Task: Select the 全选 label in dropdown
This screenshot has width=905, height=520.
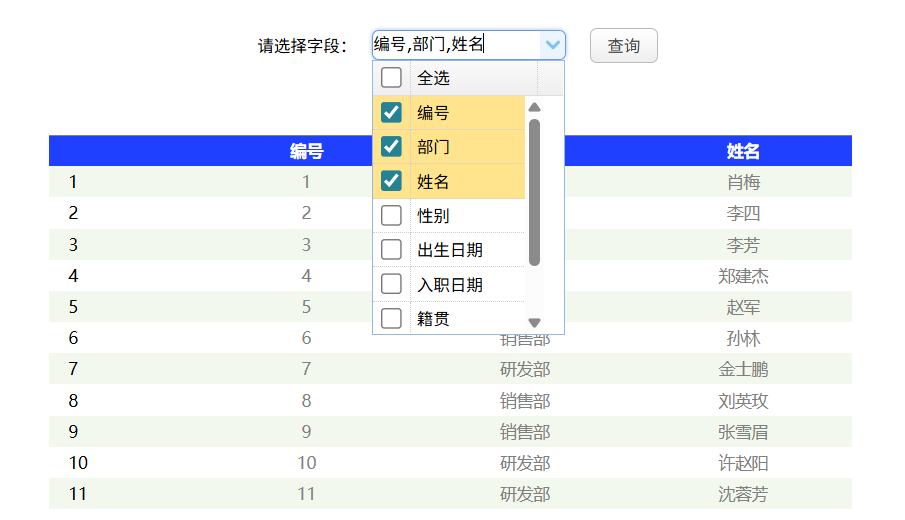Action: (x=433, y=78)
